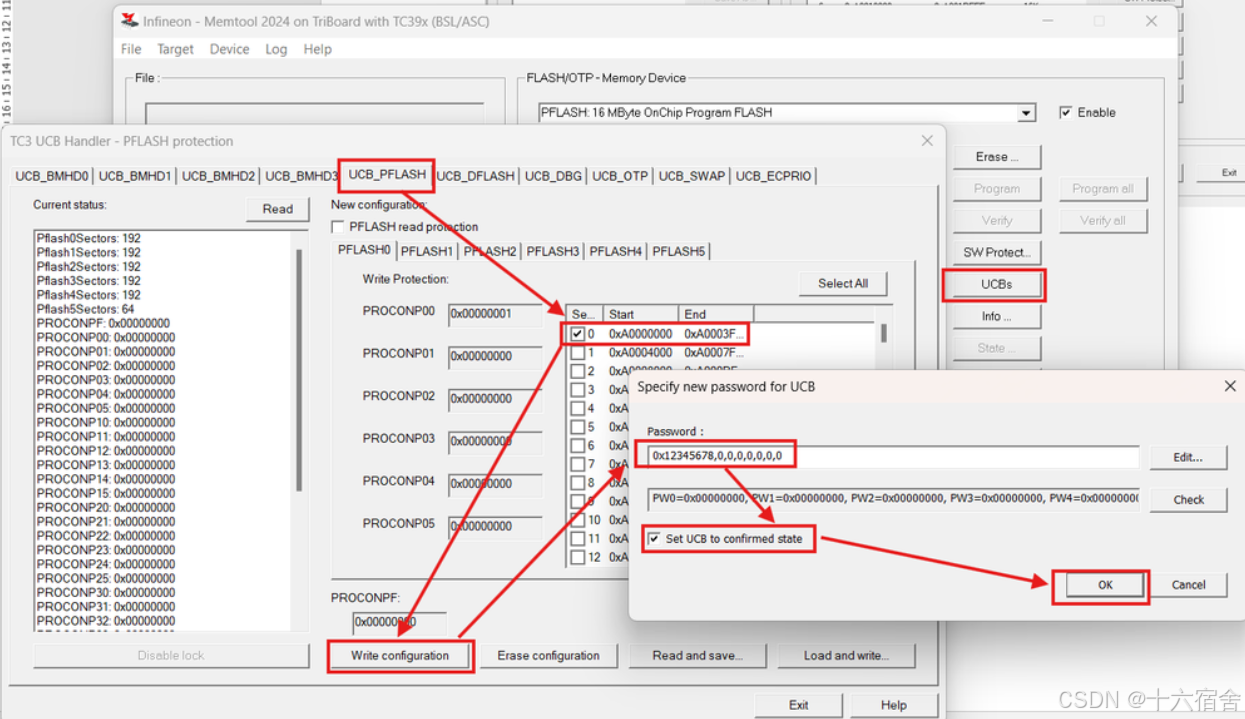Click the Info ... button
1245x719 pixels.
[996, 317]
